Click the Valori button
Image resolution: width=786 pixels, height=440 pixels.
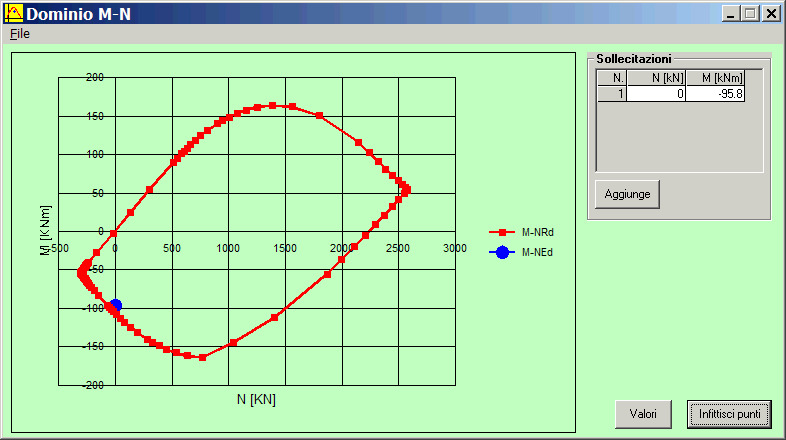(x=643, y=414)
